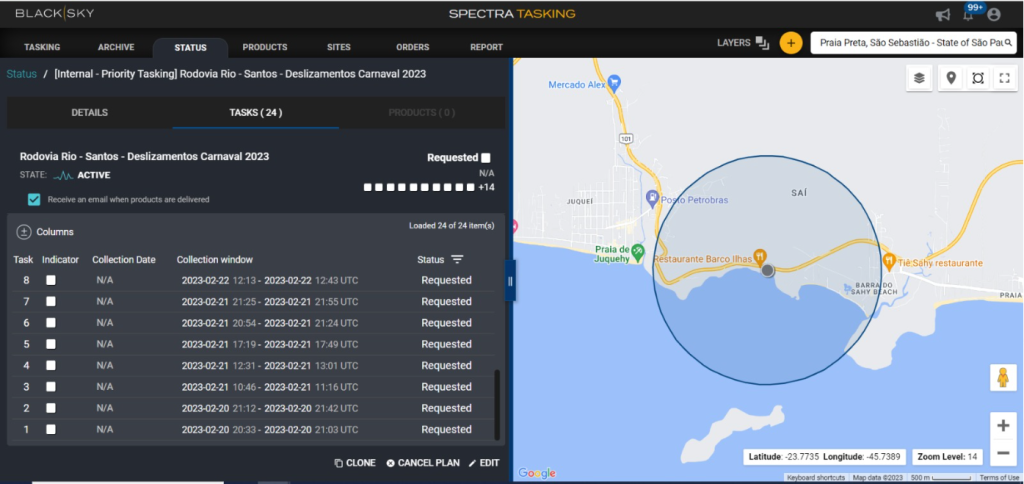Viewport: 1024px width, 484px height.
Task: Click the ACTIVE state label
Action: point(94,175)
